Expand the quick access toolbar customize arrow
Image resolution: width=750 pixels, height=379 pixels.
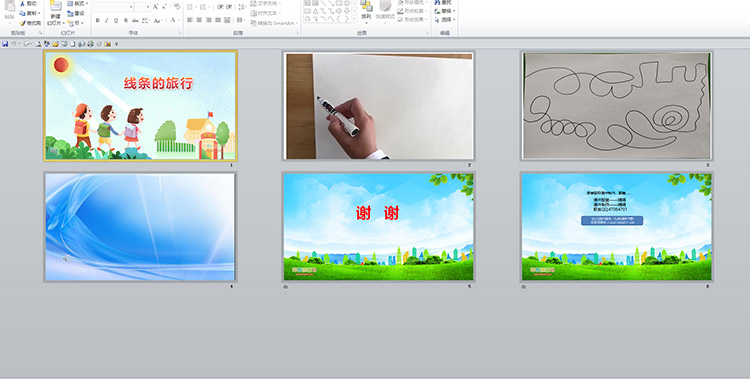coord(116,44)
